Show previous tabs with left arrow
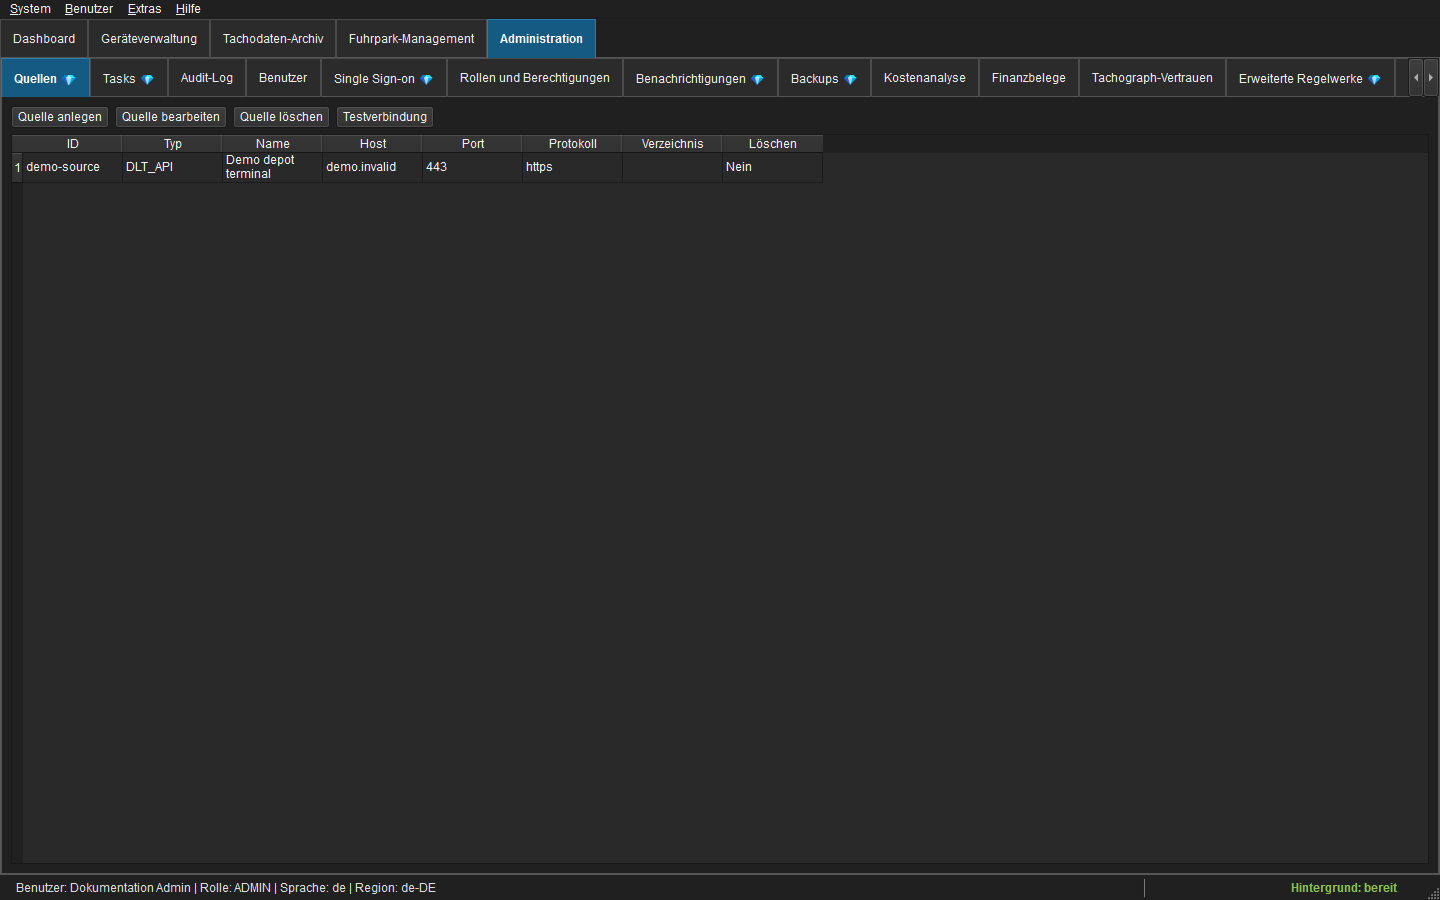Image resolution: width=1440 pixels, height=900 pixels. coord(1416,78)
